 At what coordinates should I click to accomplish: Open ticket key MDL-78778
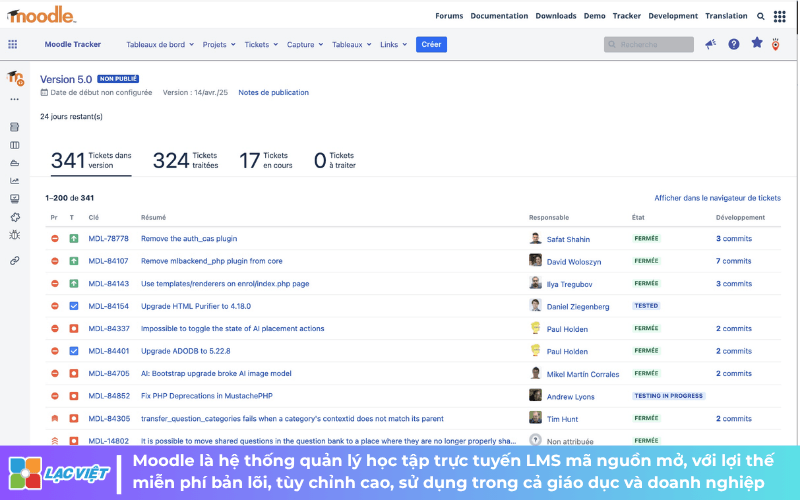tap(108, 238)
